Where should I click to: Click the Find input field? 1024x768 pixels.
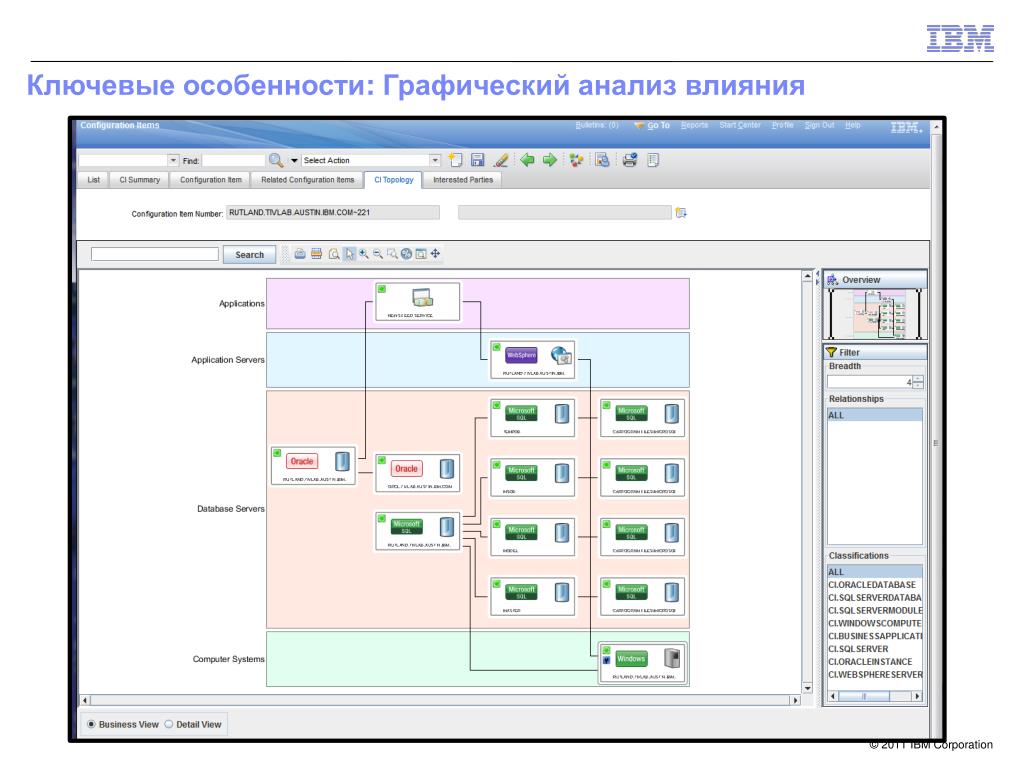233,160
